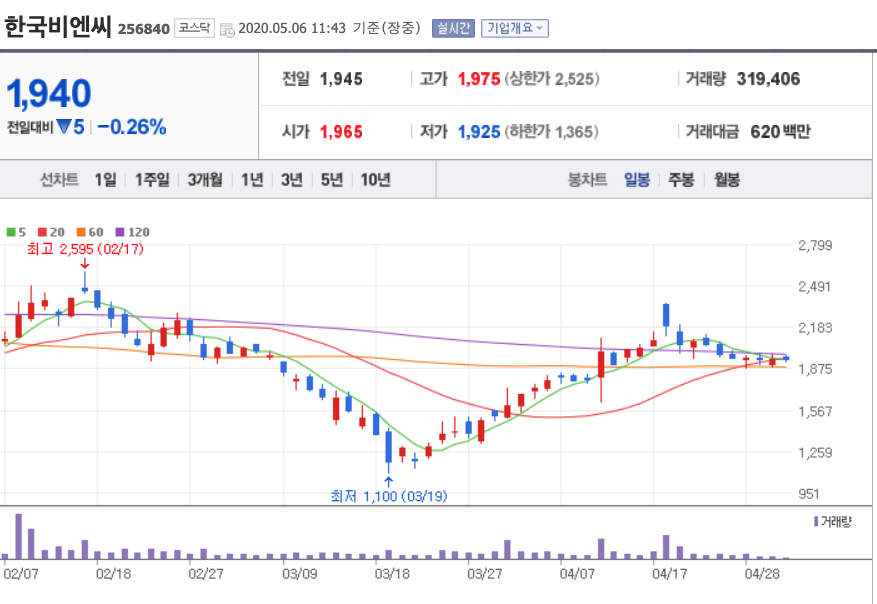Viewport: 877px width, 604px height.
Task: Select the 10년 line chart tab
Action: tap(375, 180)
